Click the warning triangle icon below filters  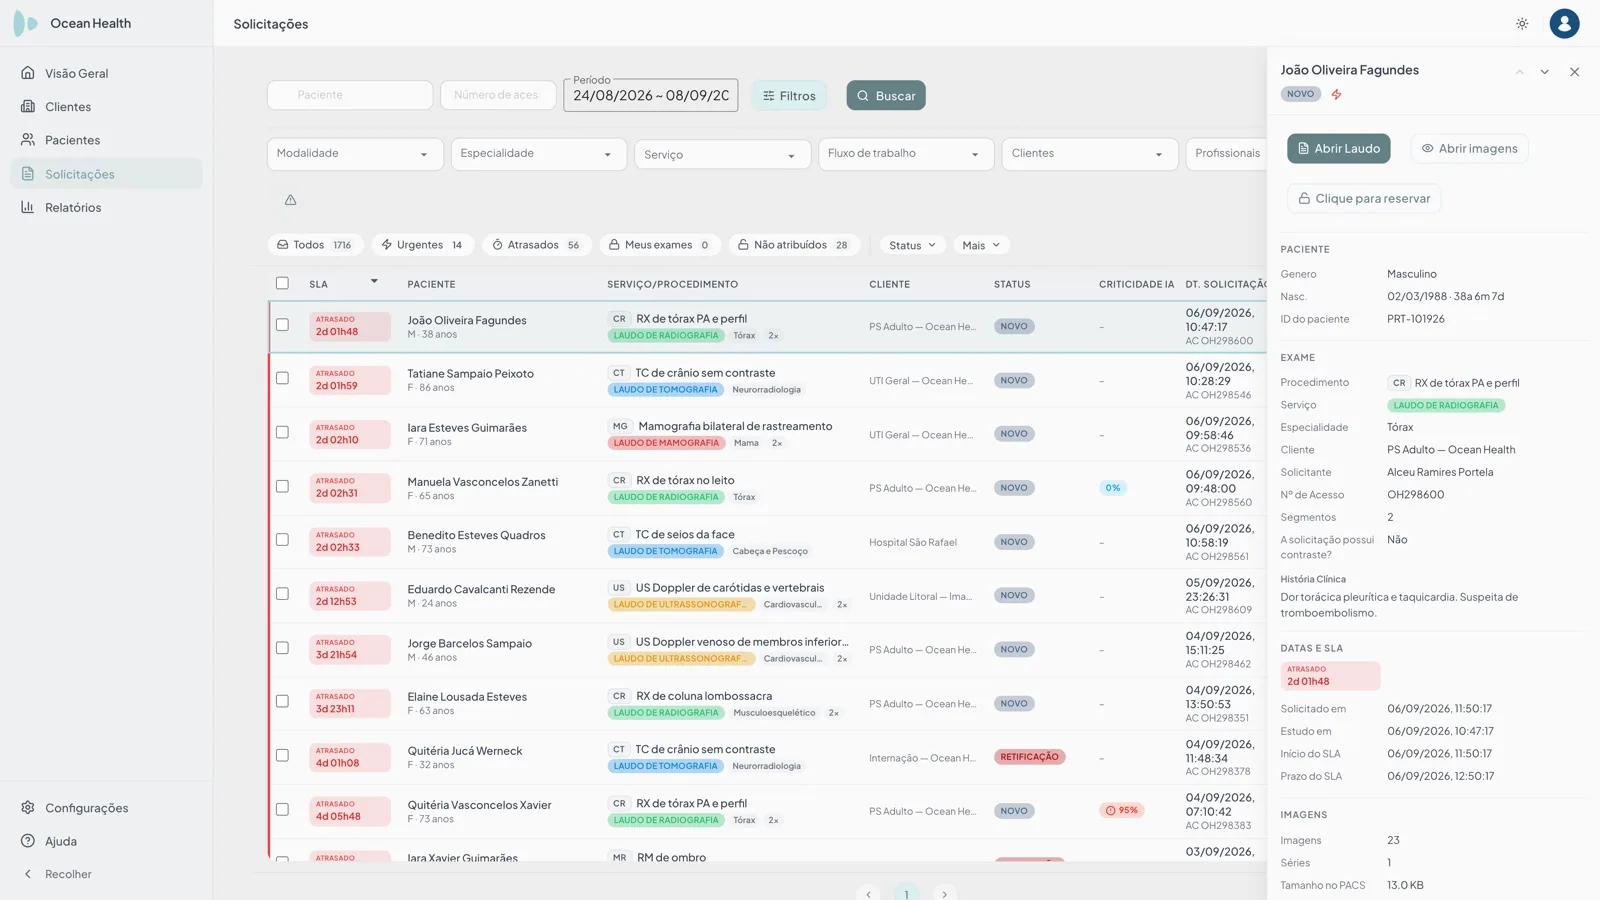point(290,200)
